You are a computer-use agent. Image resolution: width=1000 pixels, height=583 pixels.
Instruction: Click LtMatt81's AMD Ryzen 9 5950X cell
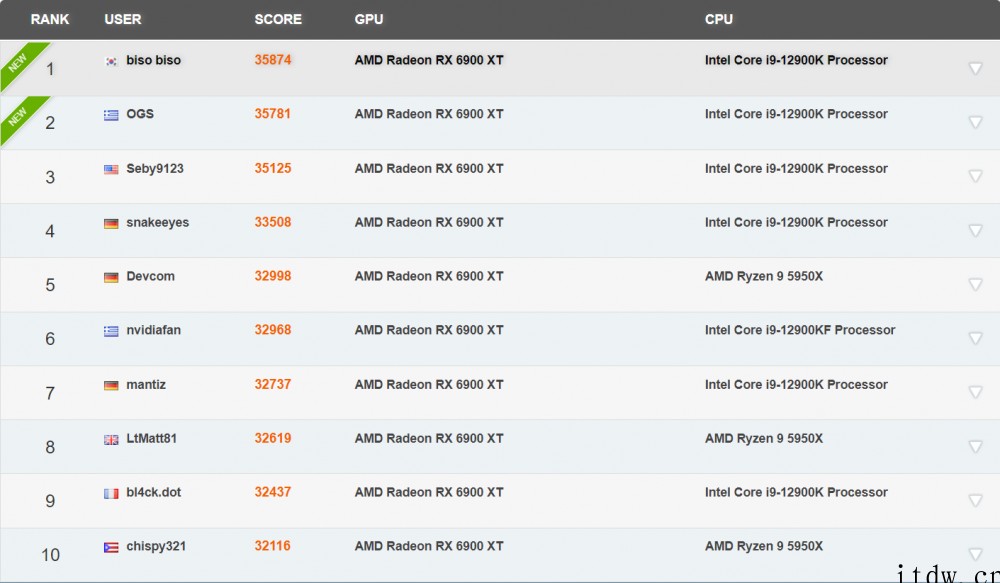pyautogui.click(x=764, y=438)
